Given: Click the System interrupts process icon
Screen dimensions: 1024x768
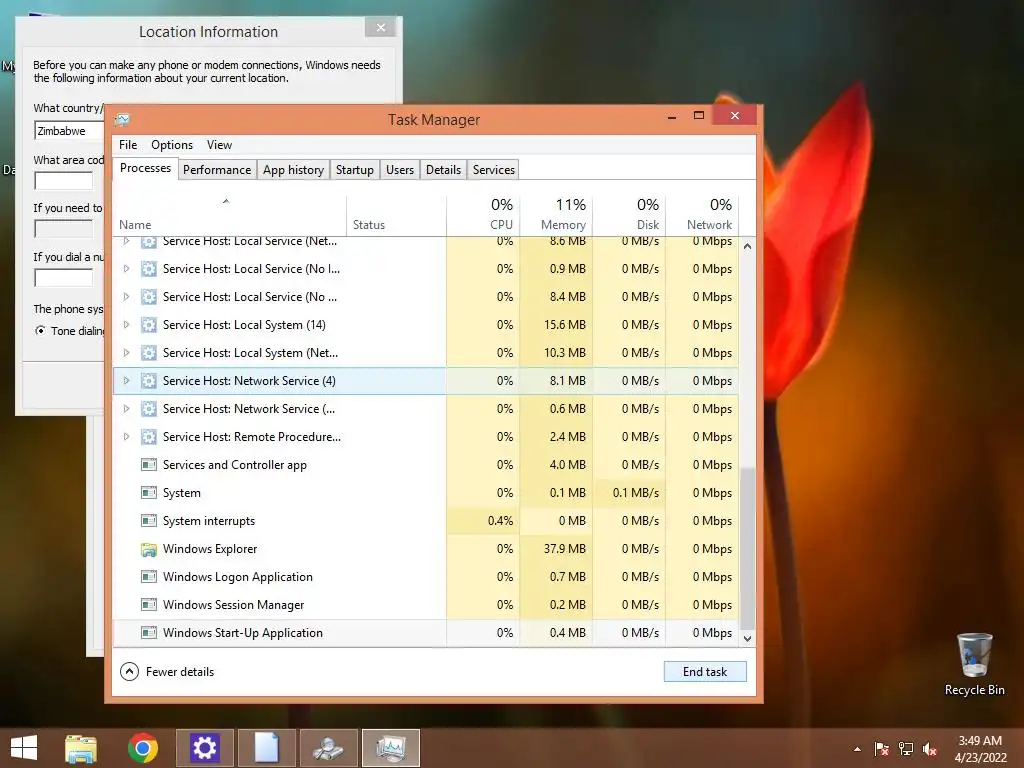Looking at the screenshot, I should (x=149, y=521).
